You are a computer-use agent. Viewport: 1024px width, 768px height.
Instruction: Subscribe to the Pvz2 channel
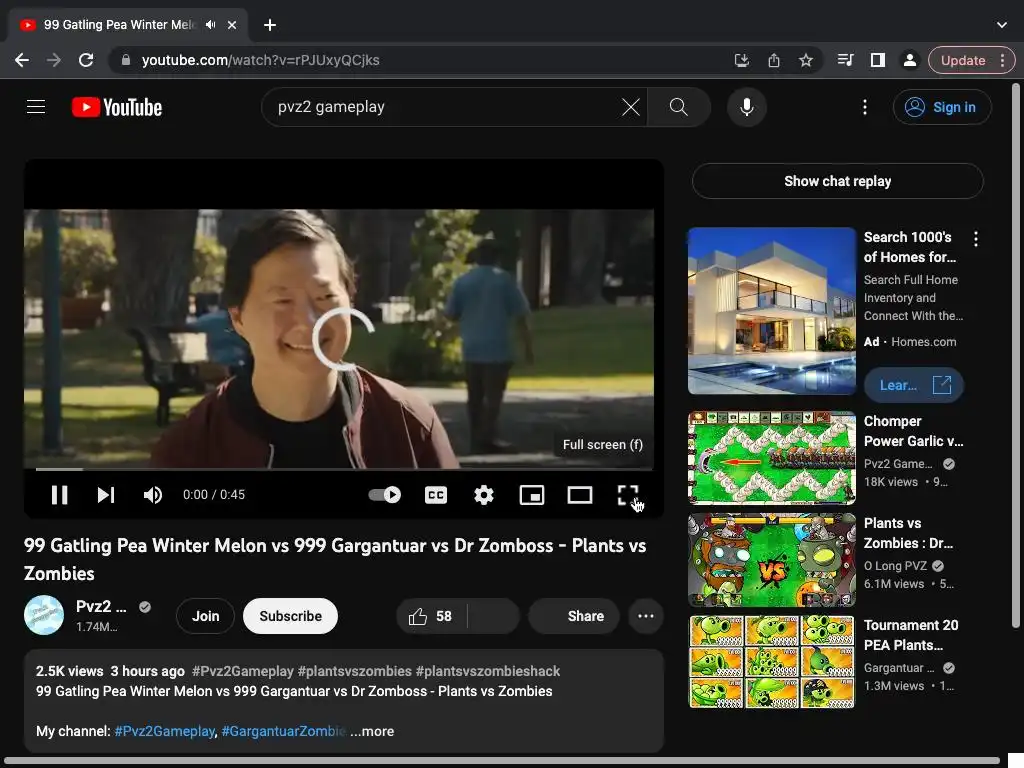click(290, 616)
